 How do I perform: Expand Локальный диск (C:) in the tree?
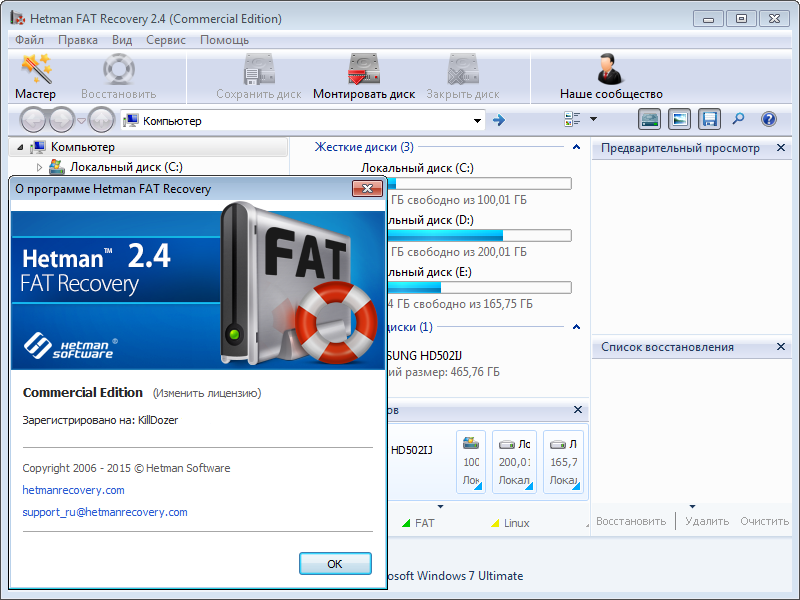(x=39, y=167)
